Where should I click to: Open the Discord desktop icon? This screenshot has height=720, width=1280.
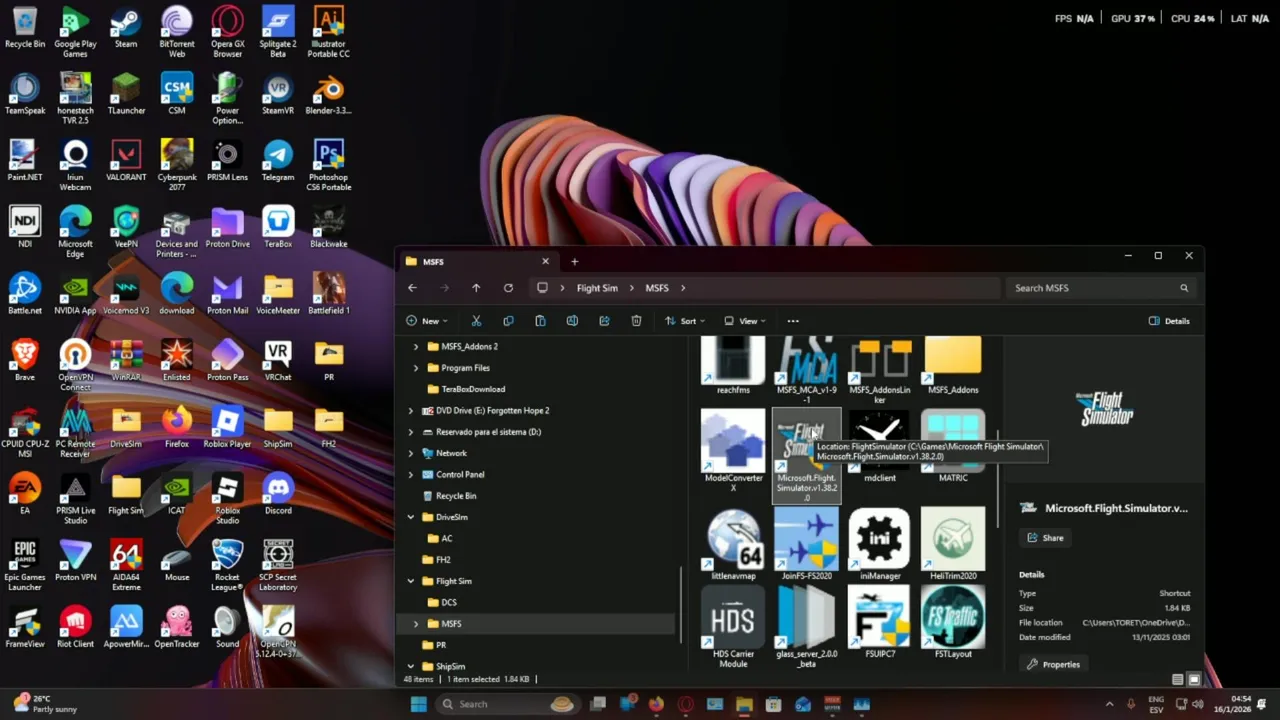coord(278,494)
